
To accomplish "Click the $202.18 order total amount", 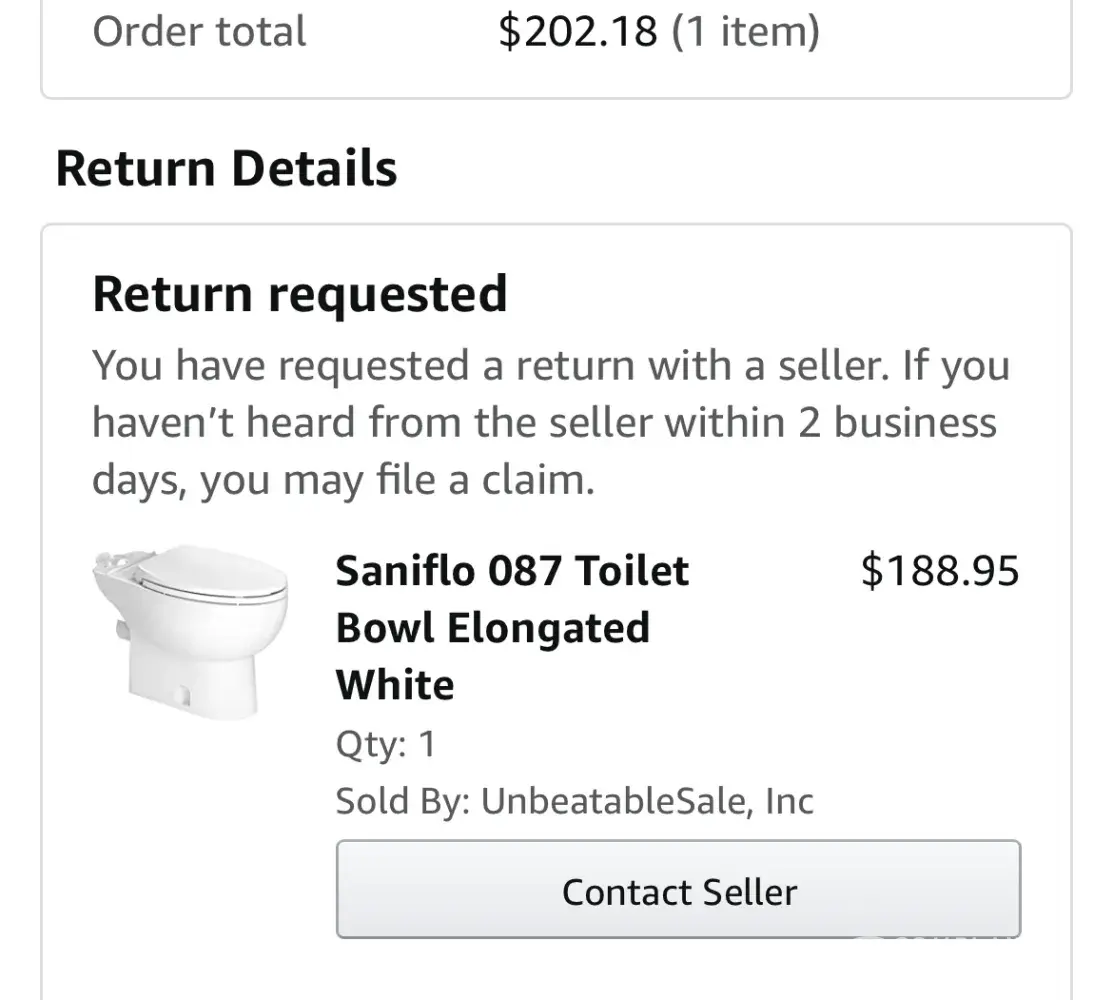I will (578, 31).
